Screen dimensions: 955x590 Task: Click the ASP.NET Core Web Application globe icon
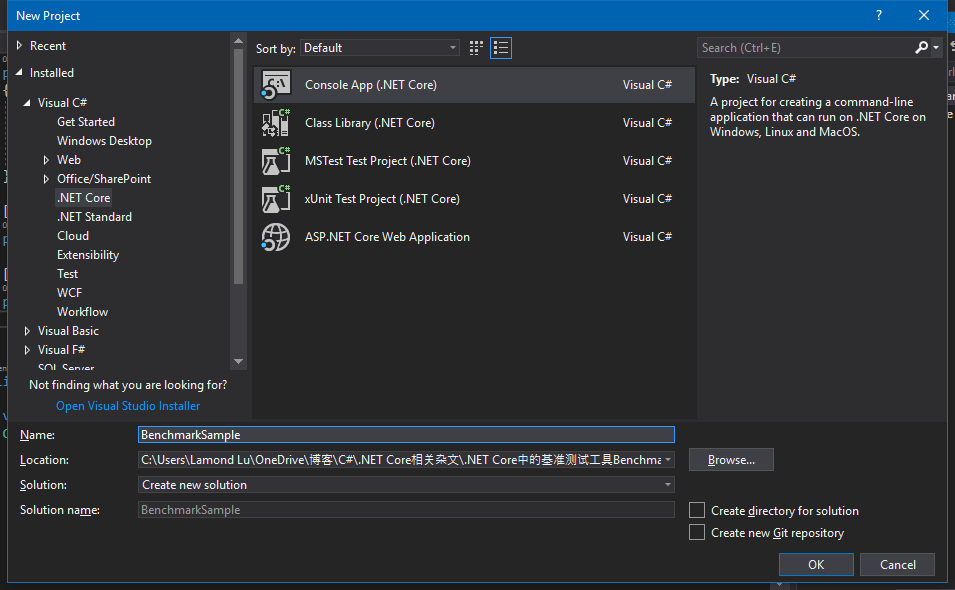pyautogui.click(x=276, y=237)
